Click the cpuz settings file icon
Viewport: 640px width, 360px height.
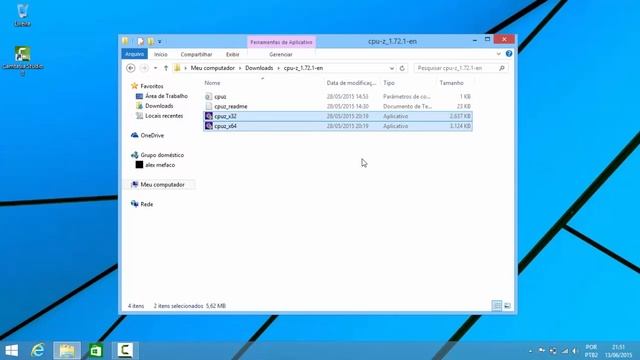pos(209,97)
